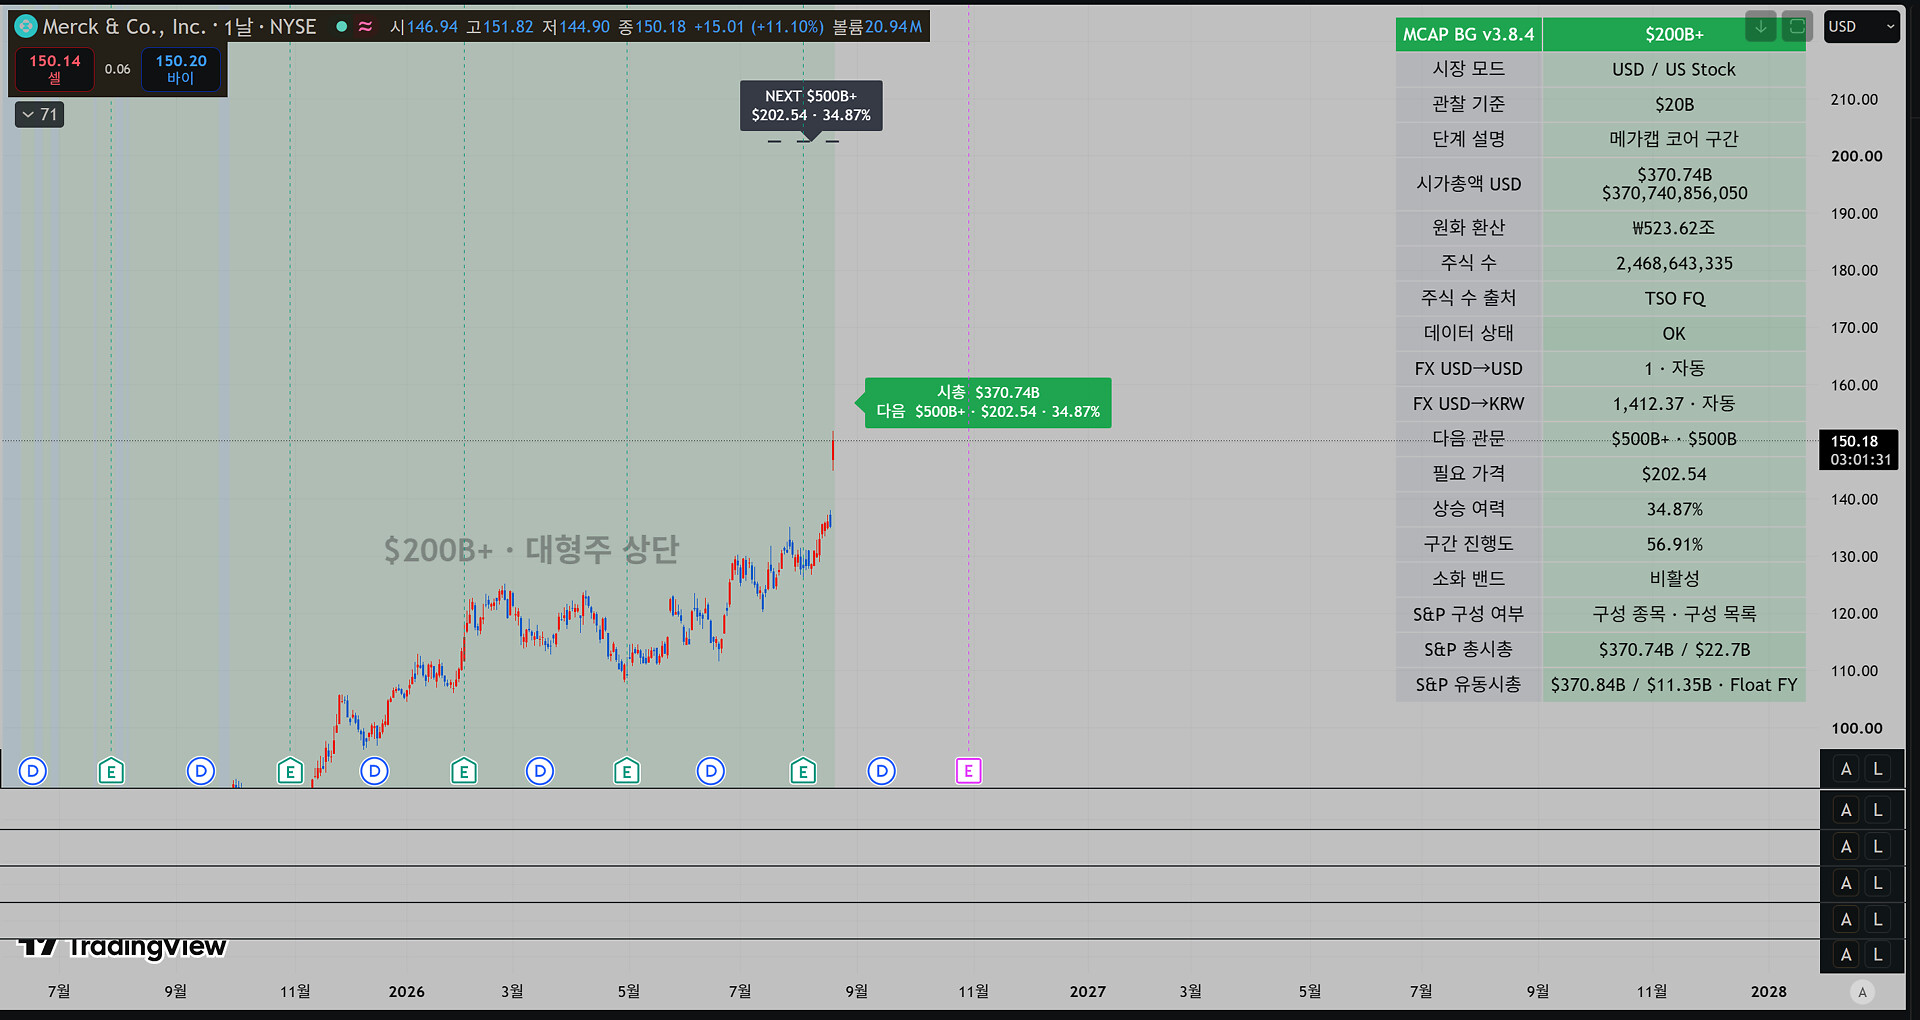Toggle log scale L on the bottom pane
The image size is (1920, 1020).
[x=1878, y=955]
